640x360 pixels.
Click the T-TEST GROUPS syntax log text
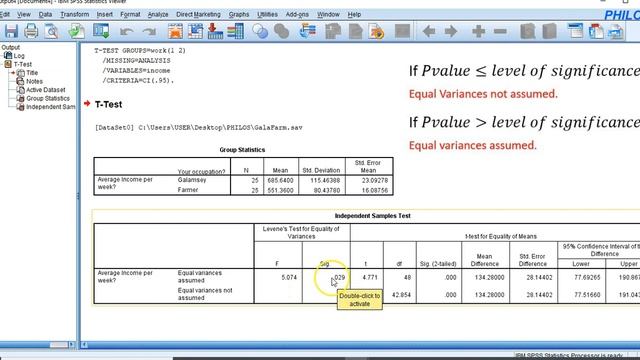[140, 51]
